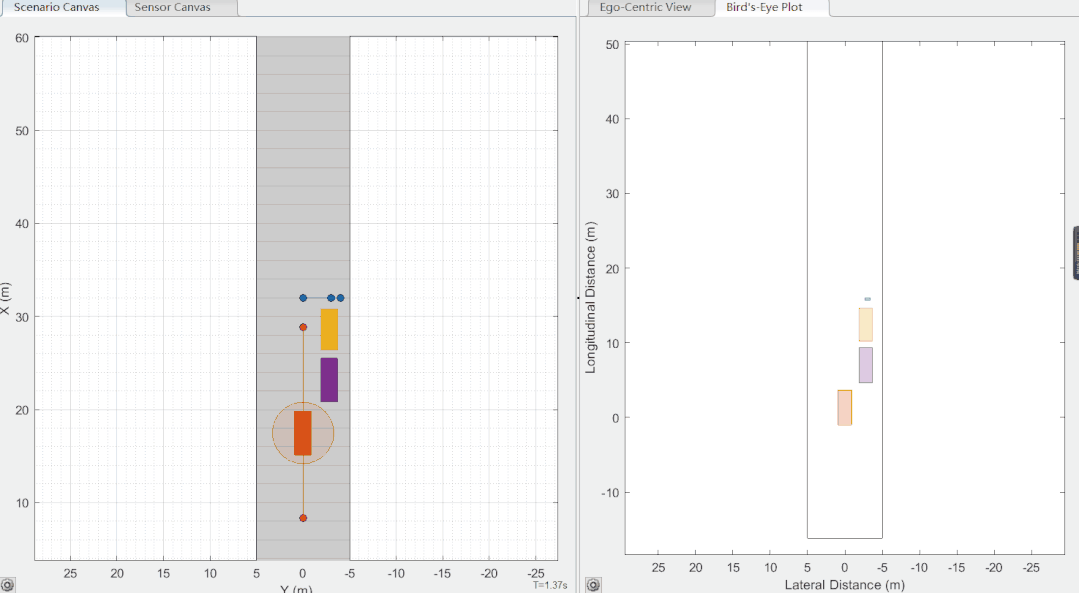
Task: Click the Lateral Distance (m) axis label
Action: click(x=844, y=585)
